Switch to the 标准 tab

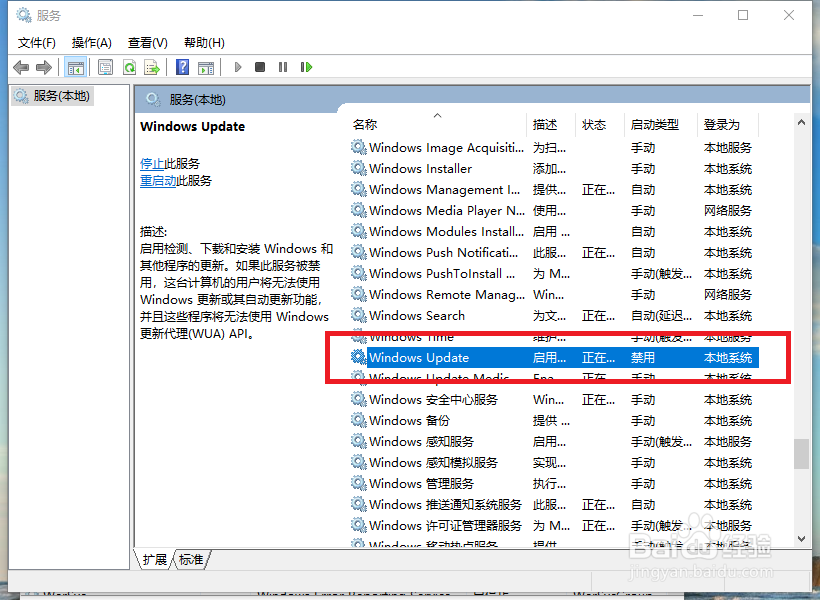click(x=191, y=560)
